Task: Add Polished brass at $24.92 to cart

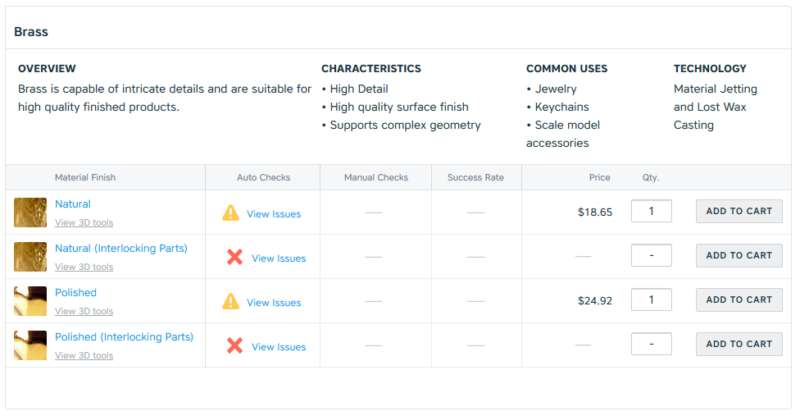Action: click(739, 300)
